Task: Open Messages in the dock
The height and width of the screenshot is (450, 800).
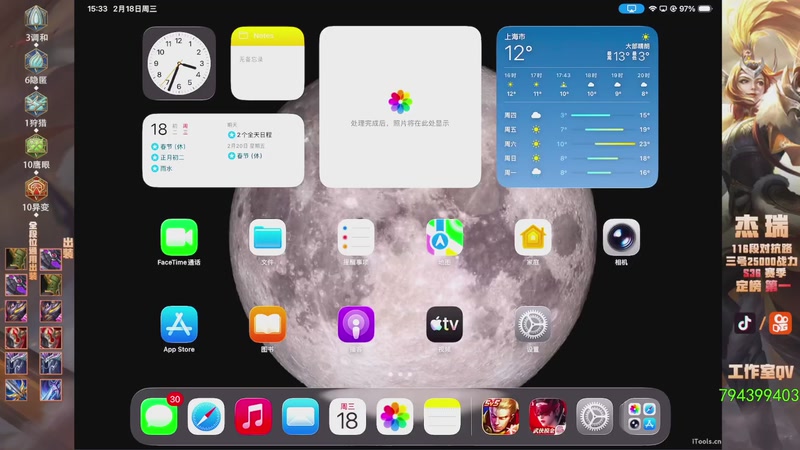Action: click(x=159, y=417)
